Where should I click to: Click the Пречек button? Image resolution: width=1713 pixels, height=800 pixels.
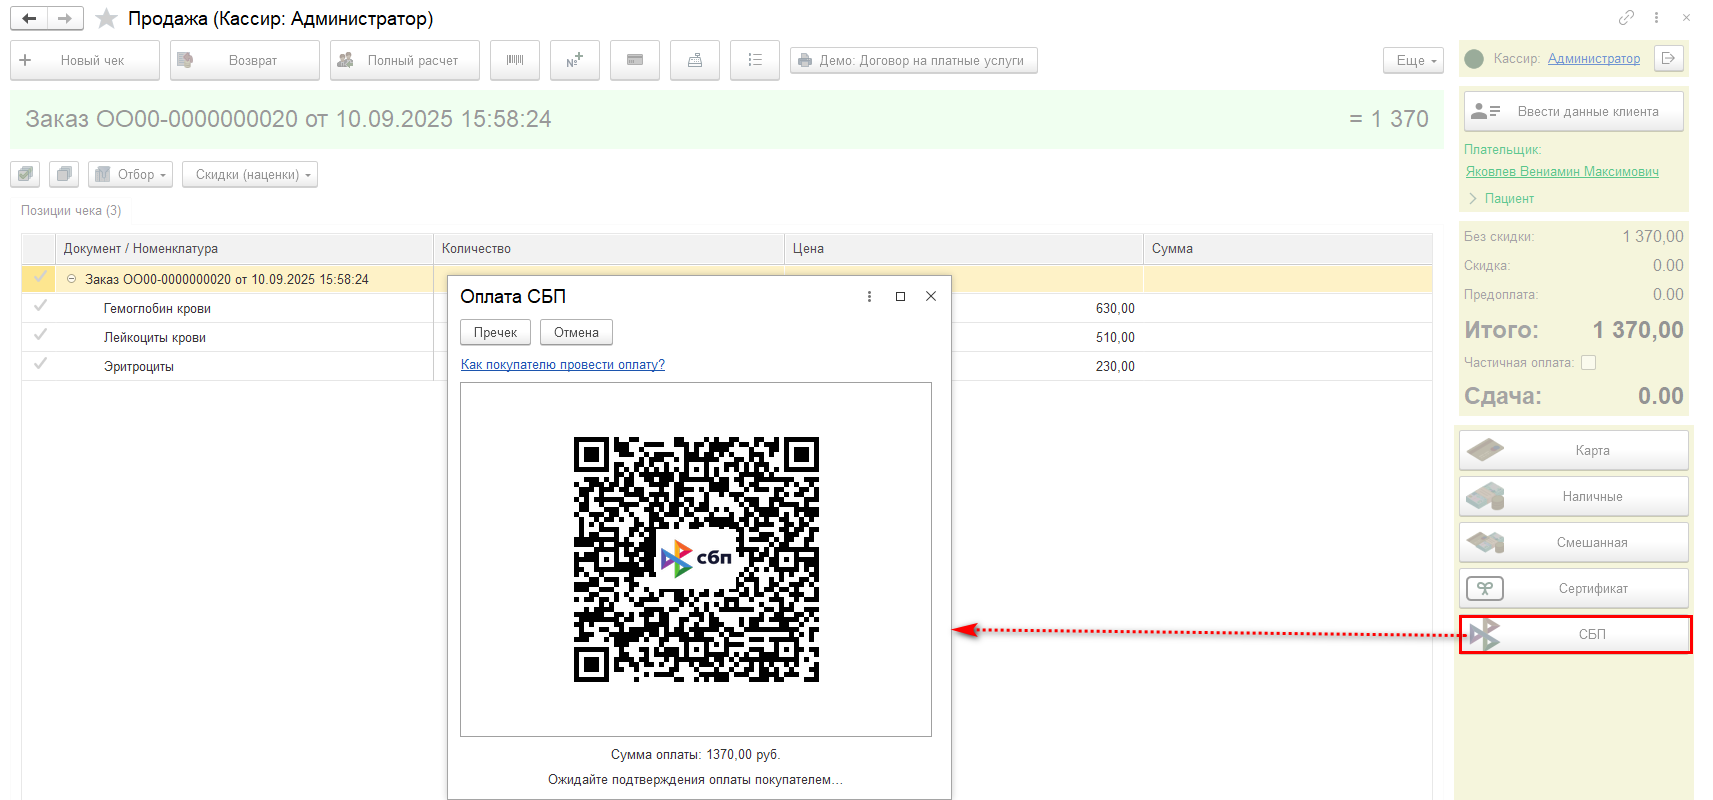point(496,332)
